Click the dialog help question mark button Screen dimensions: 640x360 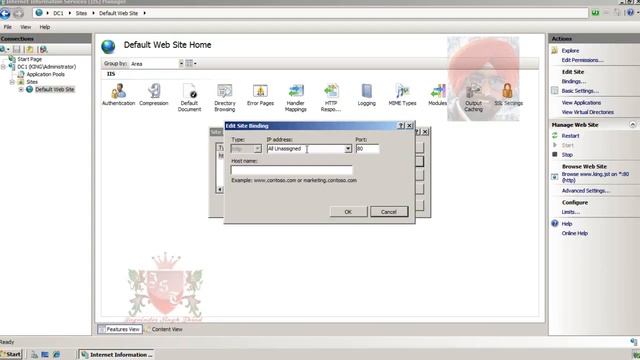401,126
